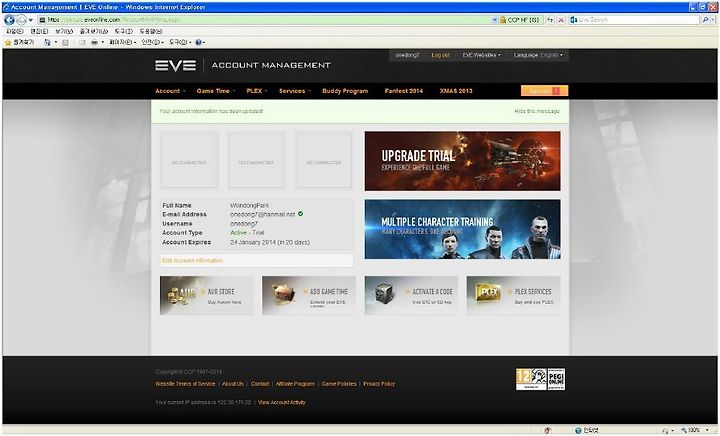Open the Language English dropdown
720x436 pixels.
click(x=538, y=55)
